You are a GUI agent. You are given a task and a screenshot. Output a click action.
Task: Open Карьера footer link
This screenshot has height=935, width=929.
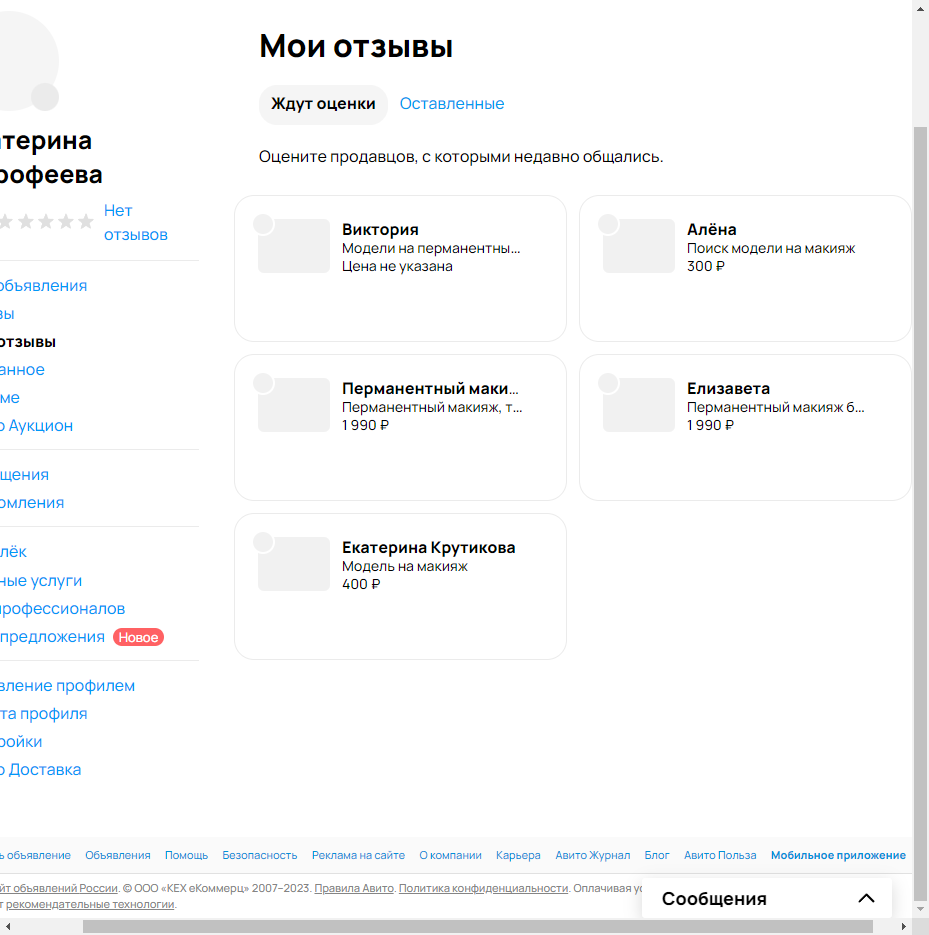[x=518, y=855]
